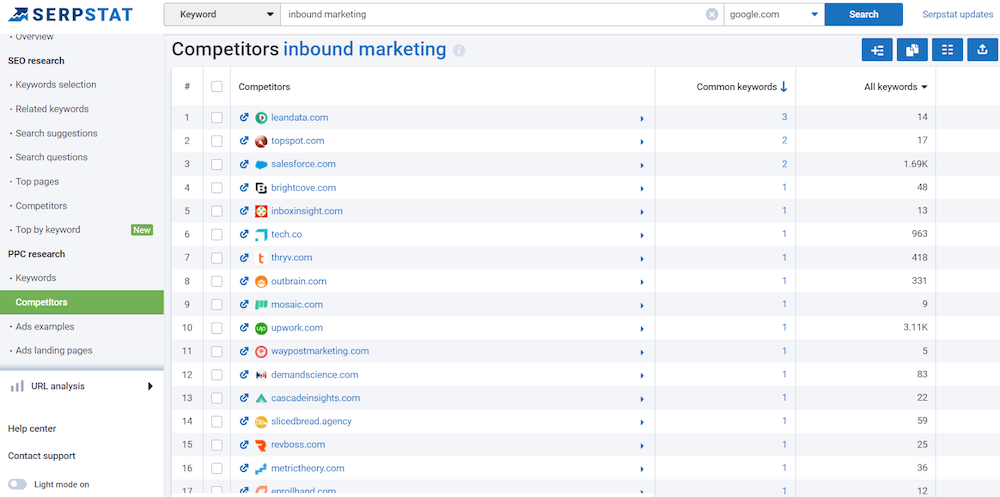
Task: Expand the google.com search engine dropdown
Action: (773, 15)
